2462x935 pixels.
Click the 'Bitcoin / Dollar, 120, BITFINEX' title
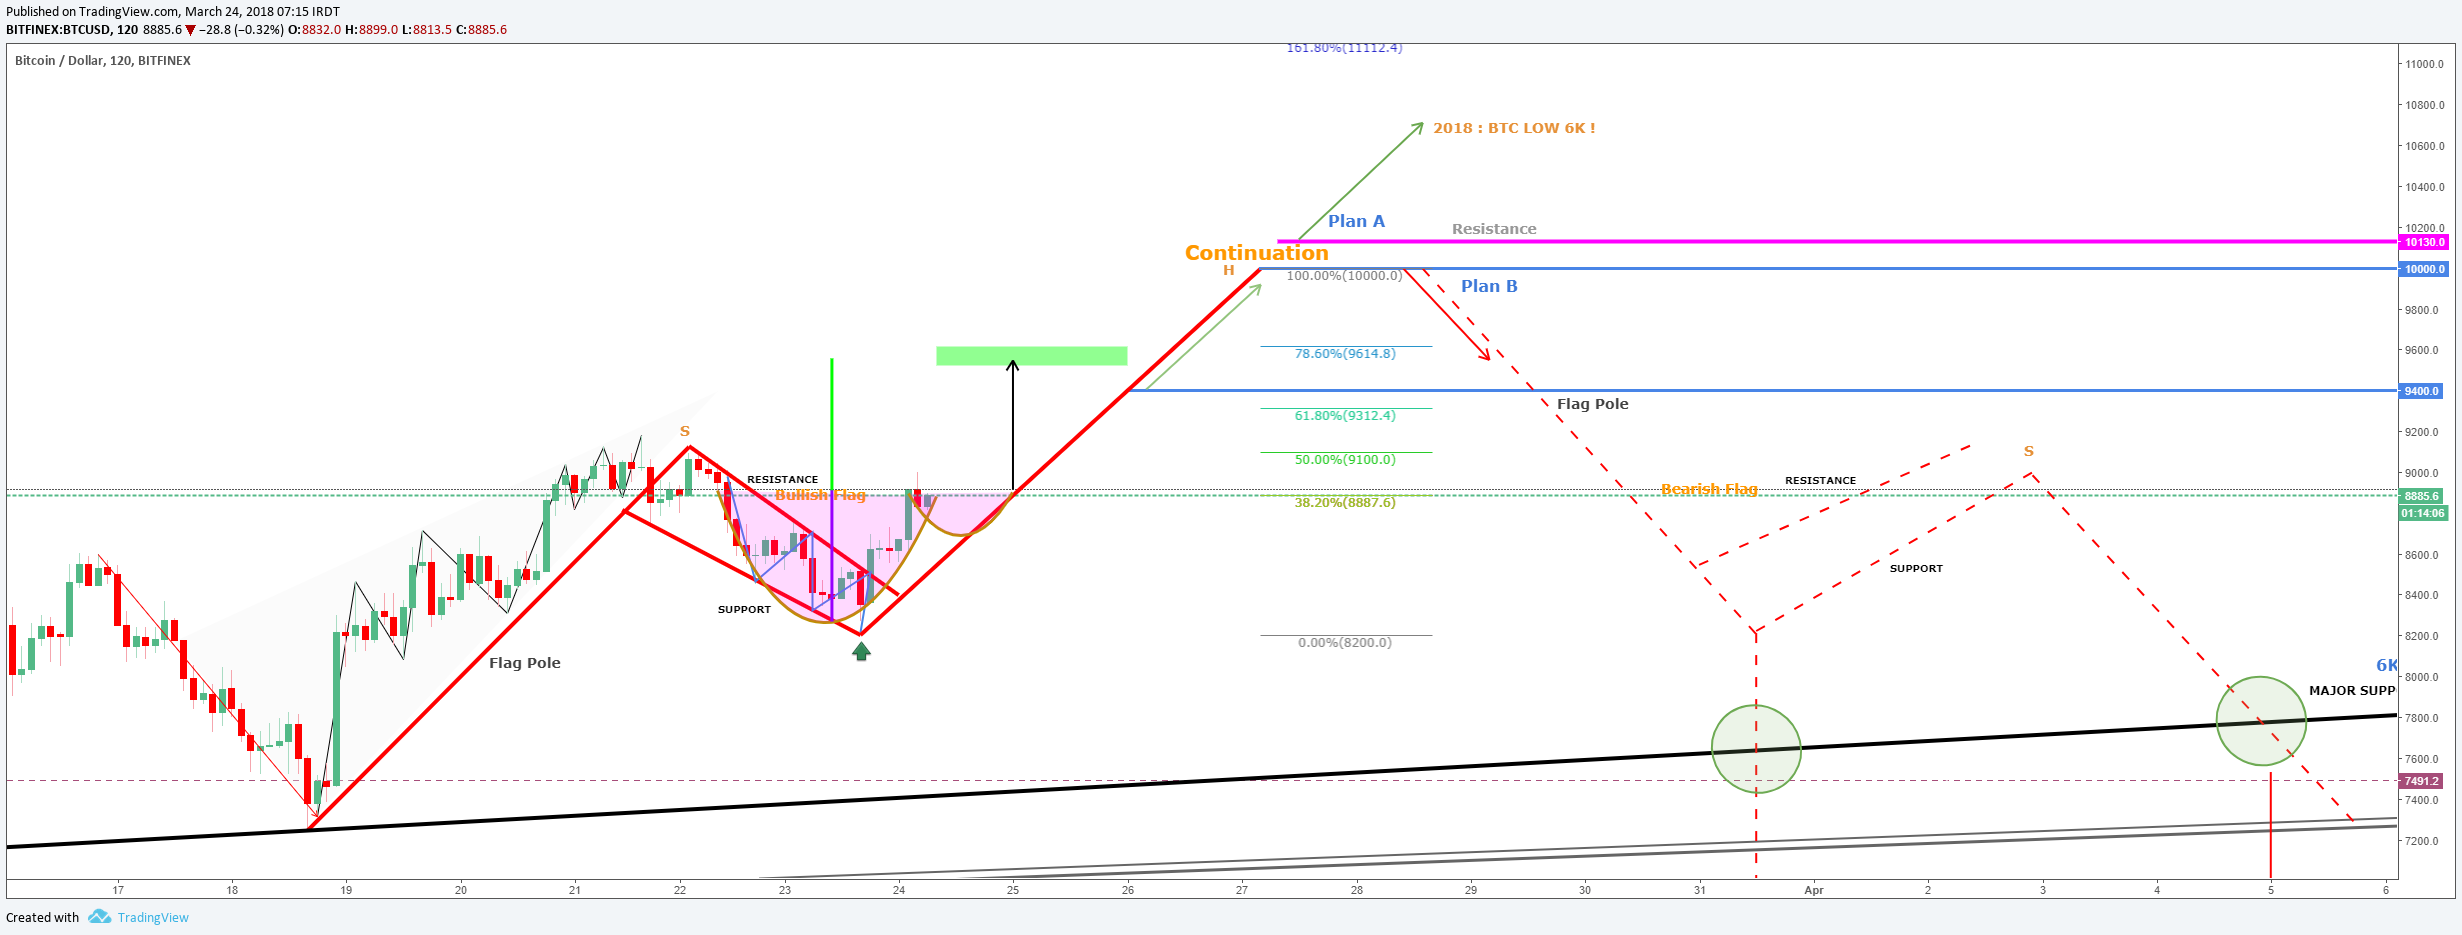(x=103, y=61)
